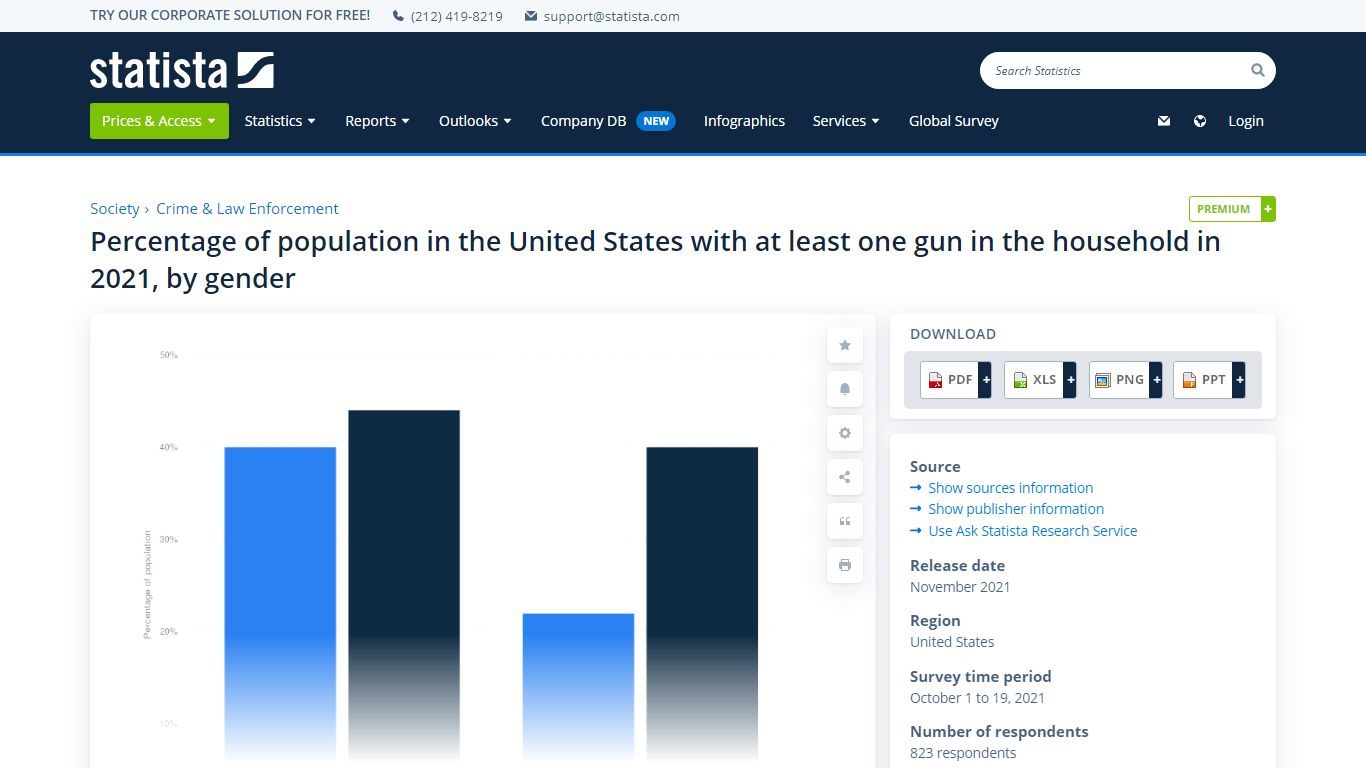Click the support@statista.com email link
The height and width of the screenshot is (768, 1366).
[612, 16]
